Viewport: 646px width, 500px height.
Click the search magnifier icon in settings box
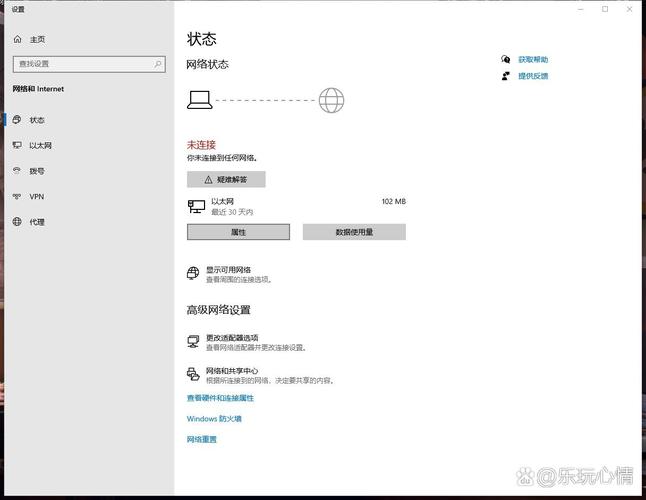point(158,64)
